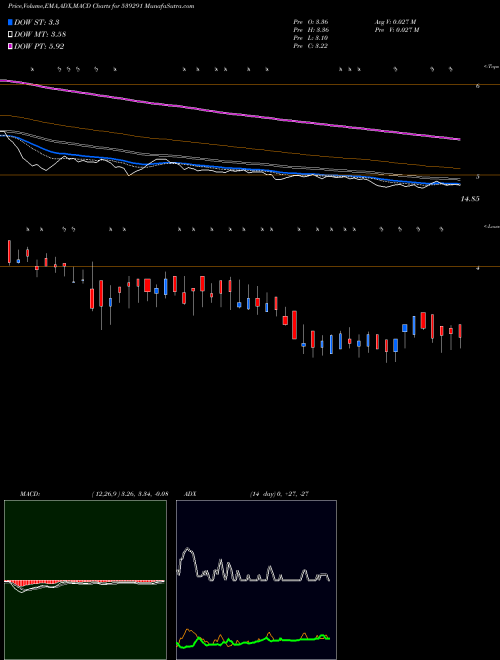Click the 'Pre H: 3.36' value
Viewport: 500px width, 660px height.
311,30
